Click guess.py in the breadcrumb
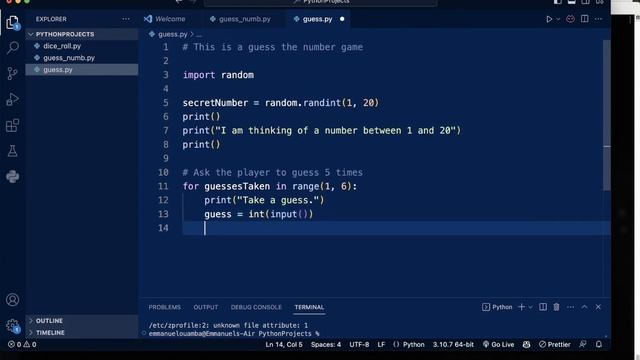The image size is (640, 360). [x=172, y=34]
